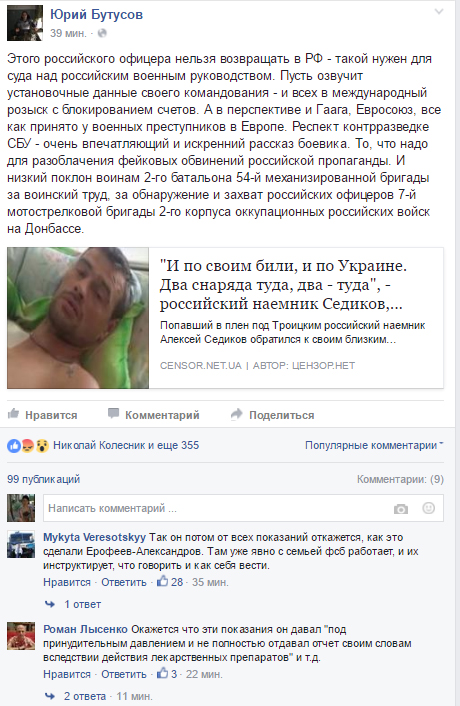Open emoji smiley picker in comment box
Viewport: 460px width, 706px height.
click(428, 508)
